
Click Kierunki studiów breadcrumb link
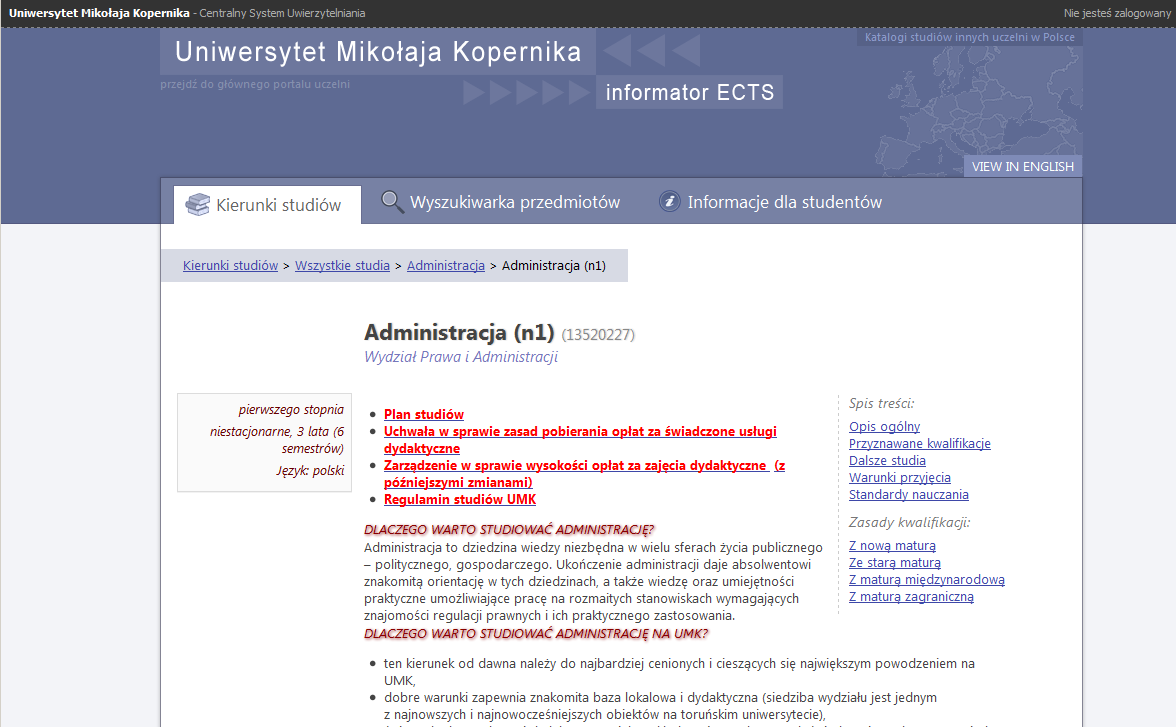(230, 266)
